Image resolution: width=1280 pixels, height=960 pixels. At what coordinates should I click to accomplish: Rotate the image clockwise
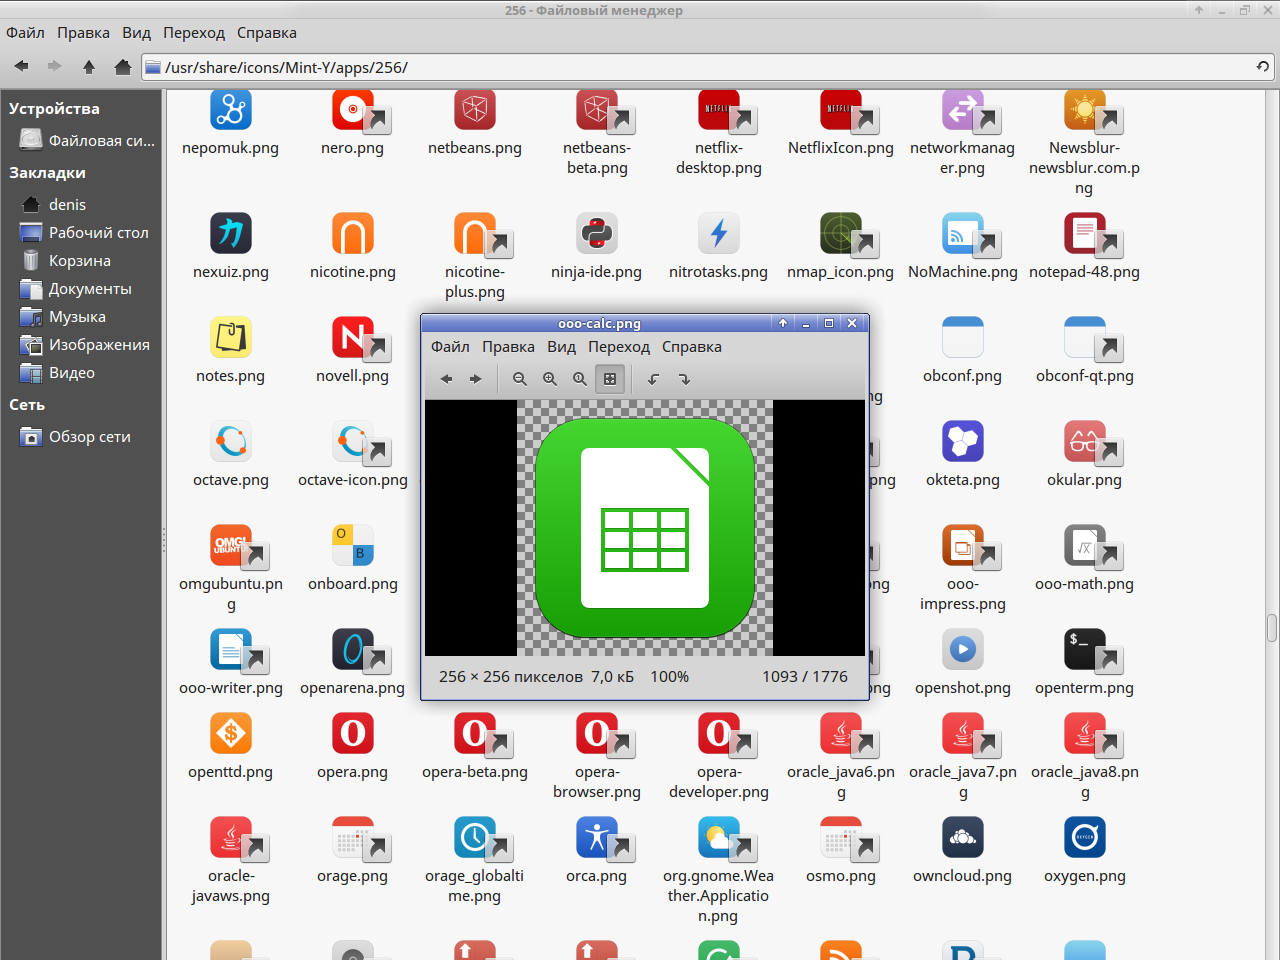684,379
